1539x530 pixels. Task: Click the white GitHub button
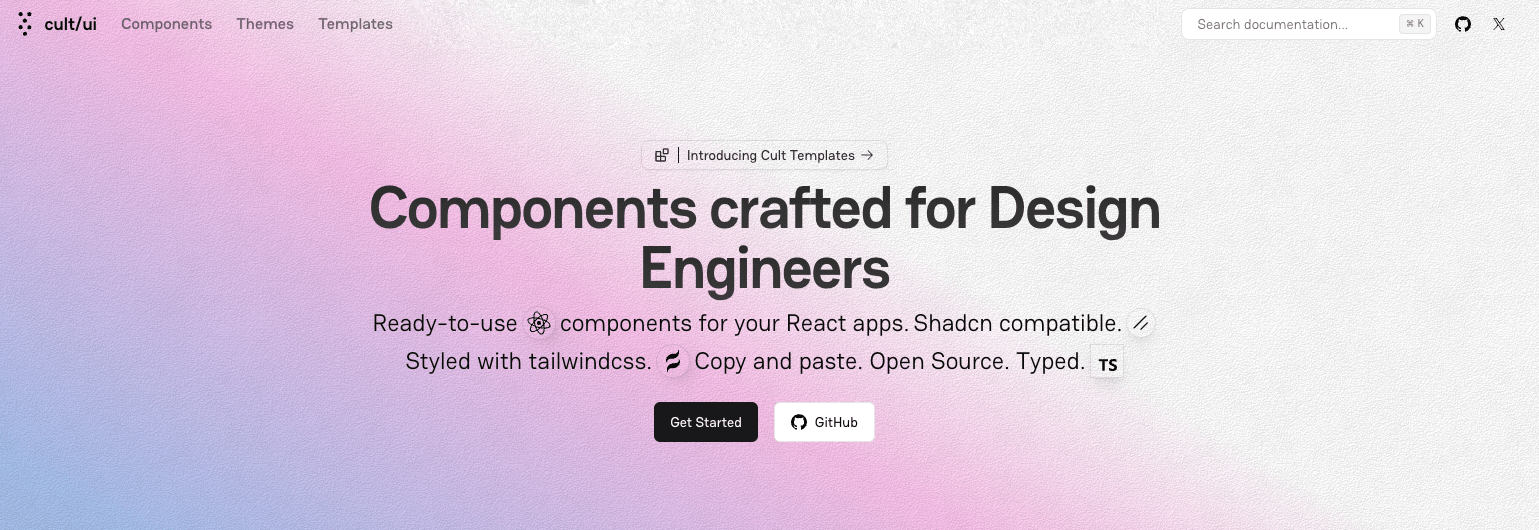click(x=824, y=422)
